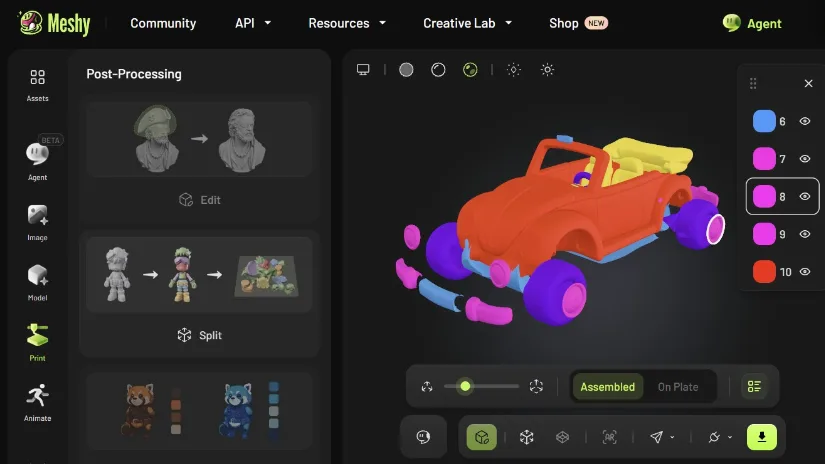Open Assets in the sidebar
The width and height of the screenshot is (825, 464).
point(37,85)
